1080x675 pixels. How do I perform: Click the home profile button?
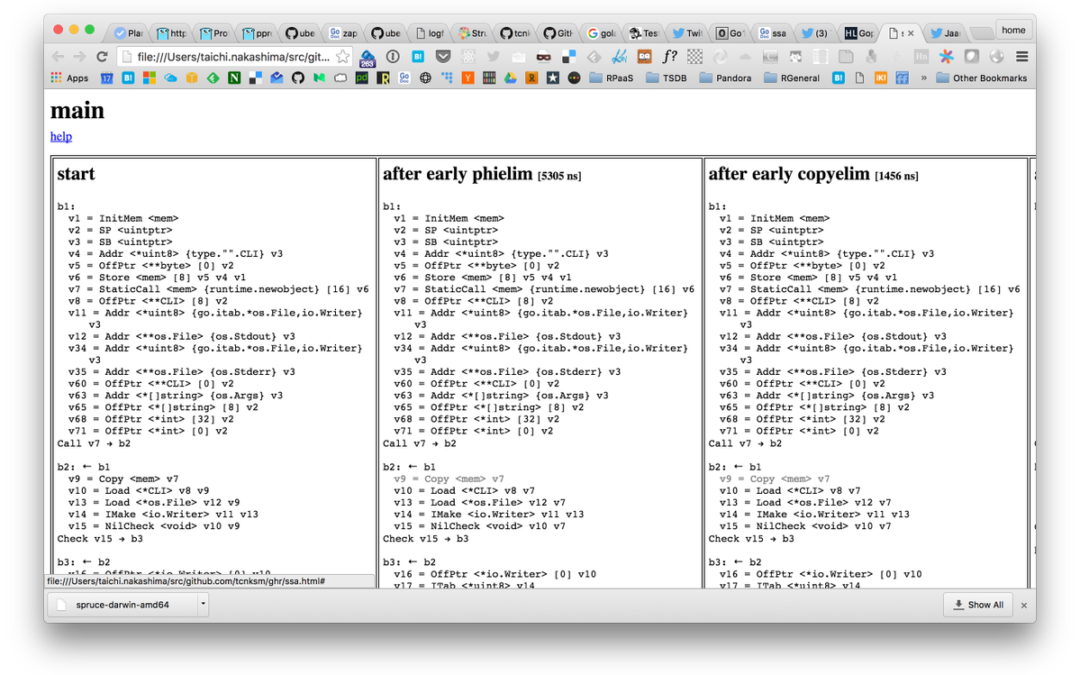click(x=1013, y=30)
